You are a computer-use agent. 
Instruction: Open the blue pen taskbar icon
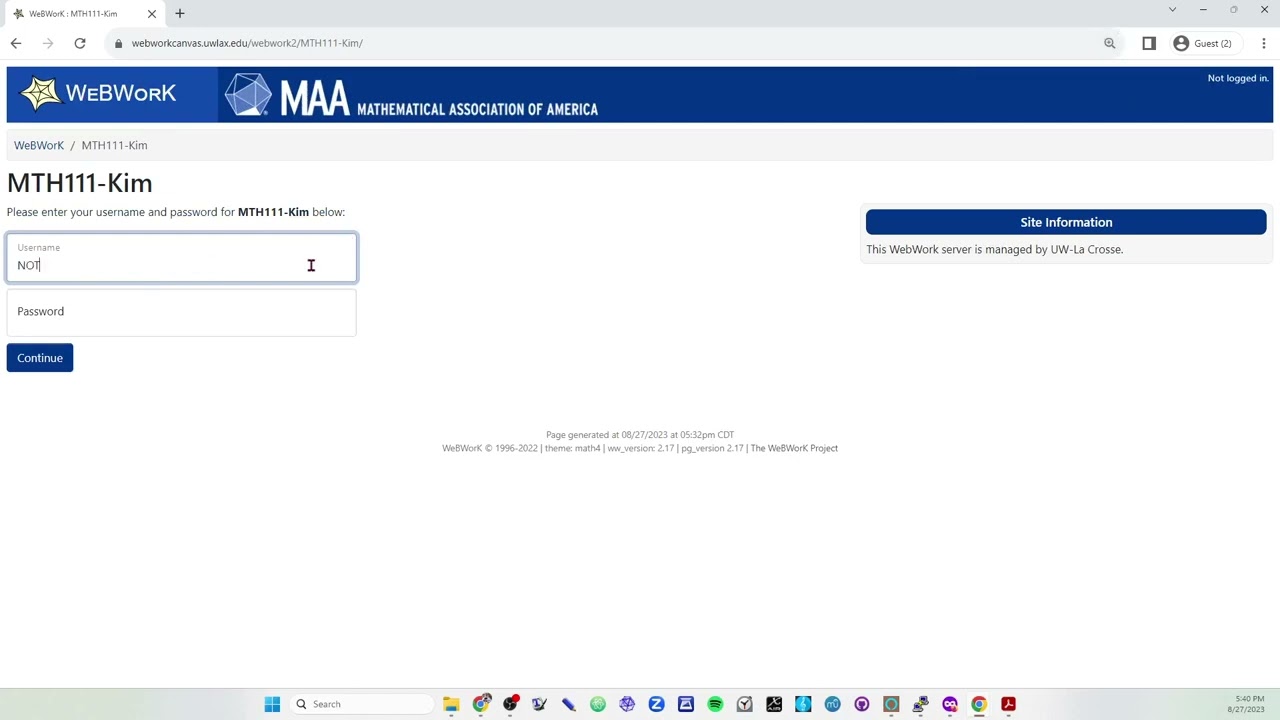(569, 704)
